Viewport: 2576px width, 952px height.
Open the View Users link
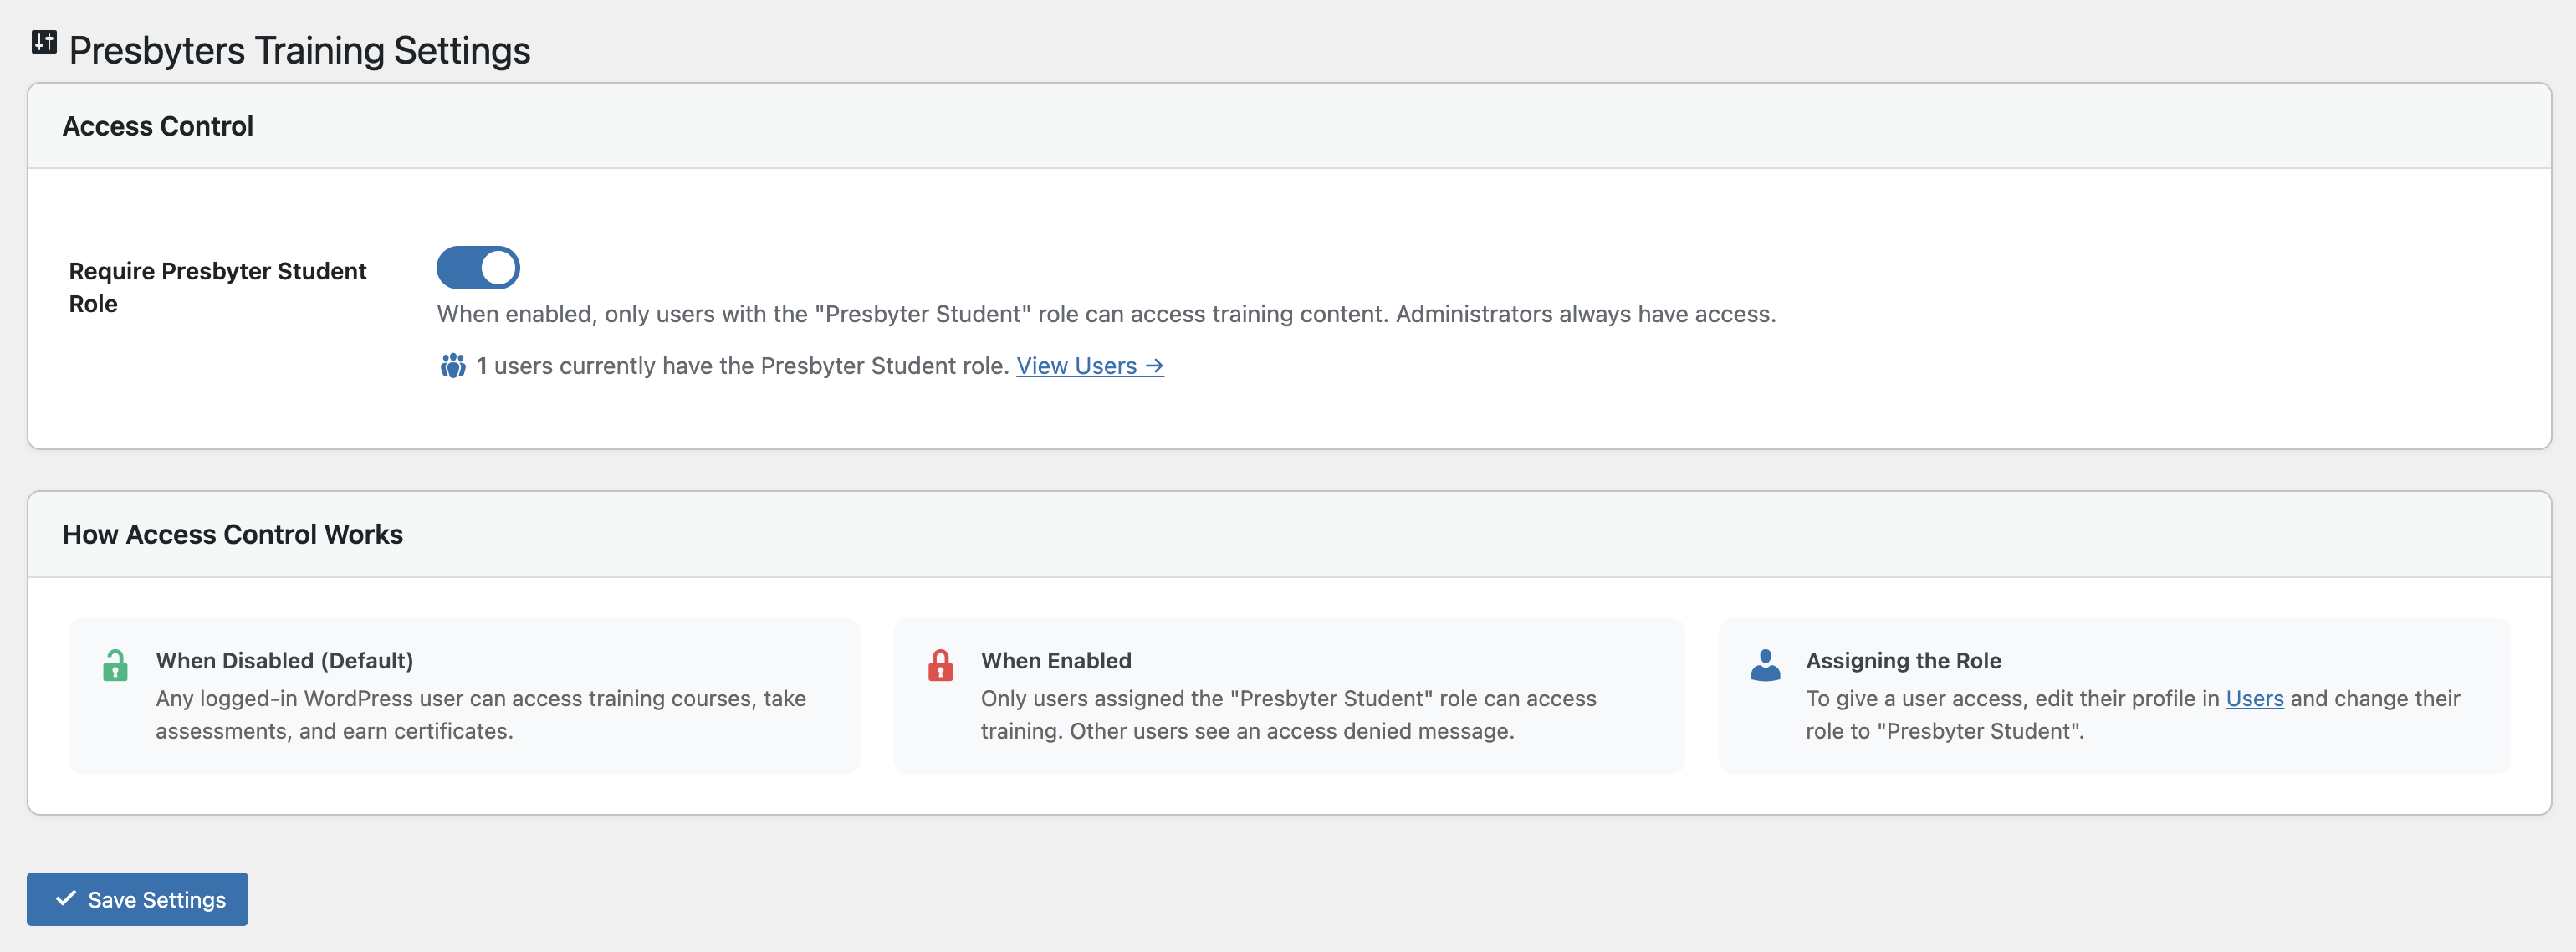pos(1089,366)
